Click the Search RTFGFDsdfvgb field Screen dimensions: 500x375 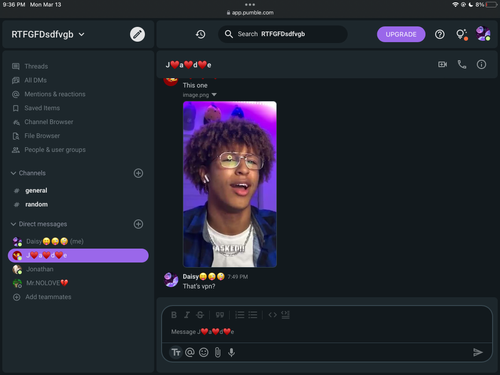point(283,34)
